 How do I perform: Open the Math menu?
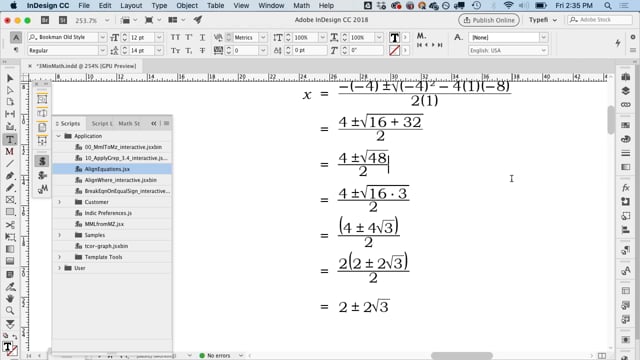pyautogui.click(x=301, y=6)
